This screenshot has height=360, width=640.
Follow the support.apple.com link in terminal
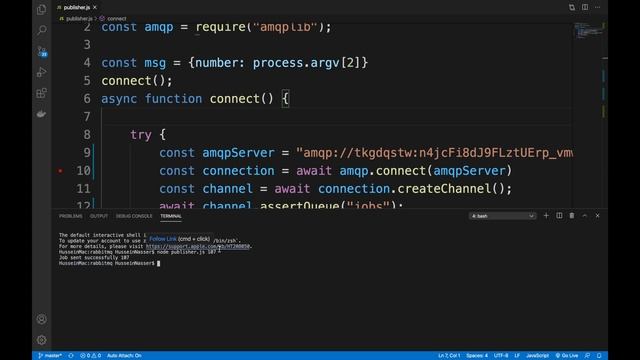click(198, 247)
